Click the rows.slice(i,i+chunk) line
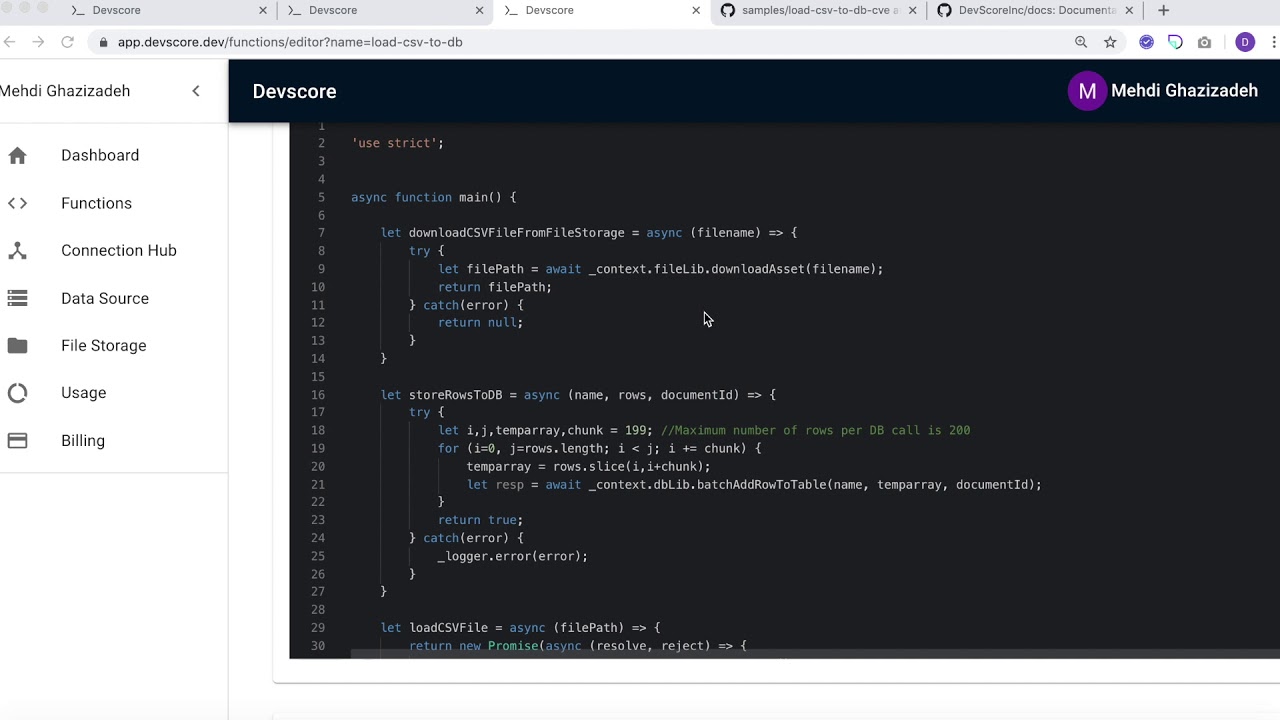This screenshot has width=1280, height=720. click(588, 466)
